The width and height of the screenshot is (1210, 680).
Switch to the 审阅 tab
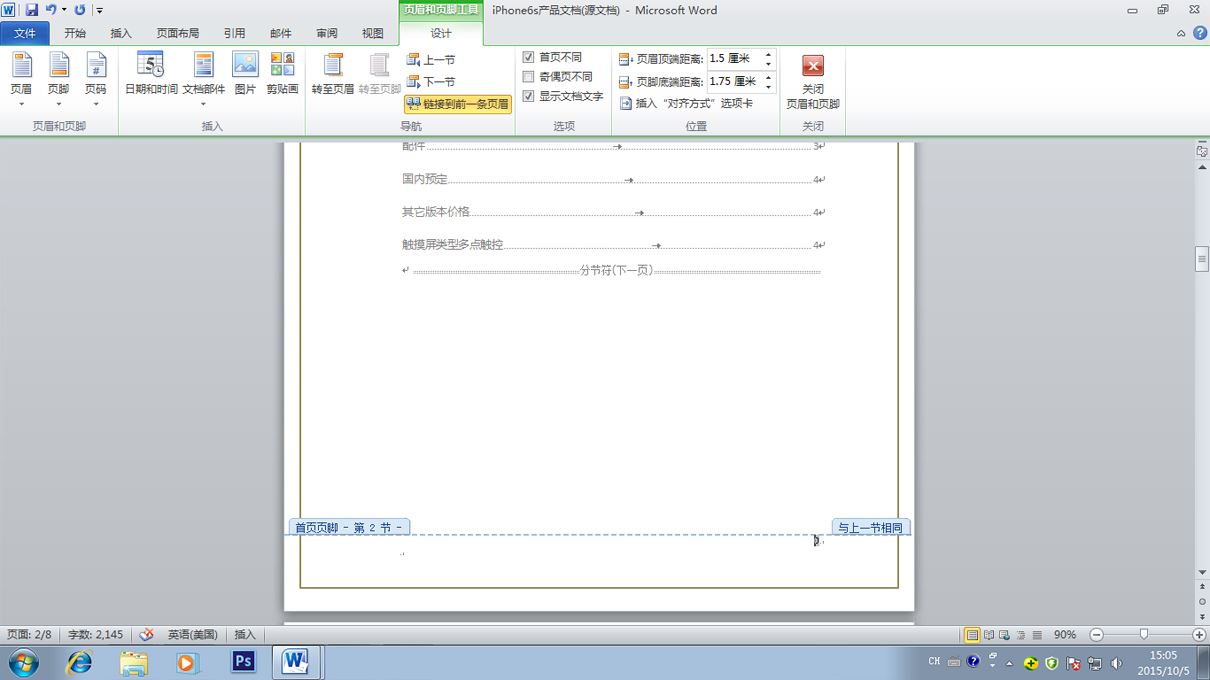pyautogui.click(x=327, y=33)
